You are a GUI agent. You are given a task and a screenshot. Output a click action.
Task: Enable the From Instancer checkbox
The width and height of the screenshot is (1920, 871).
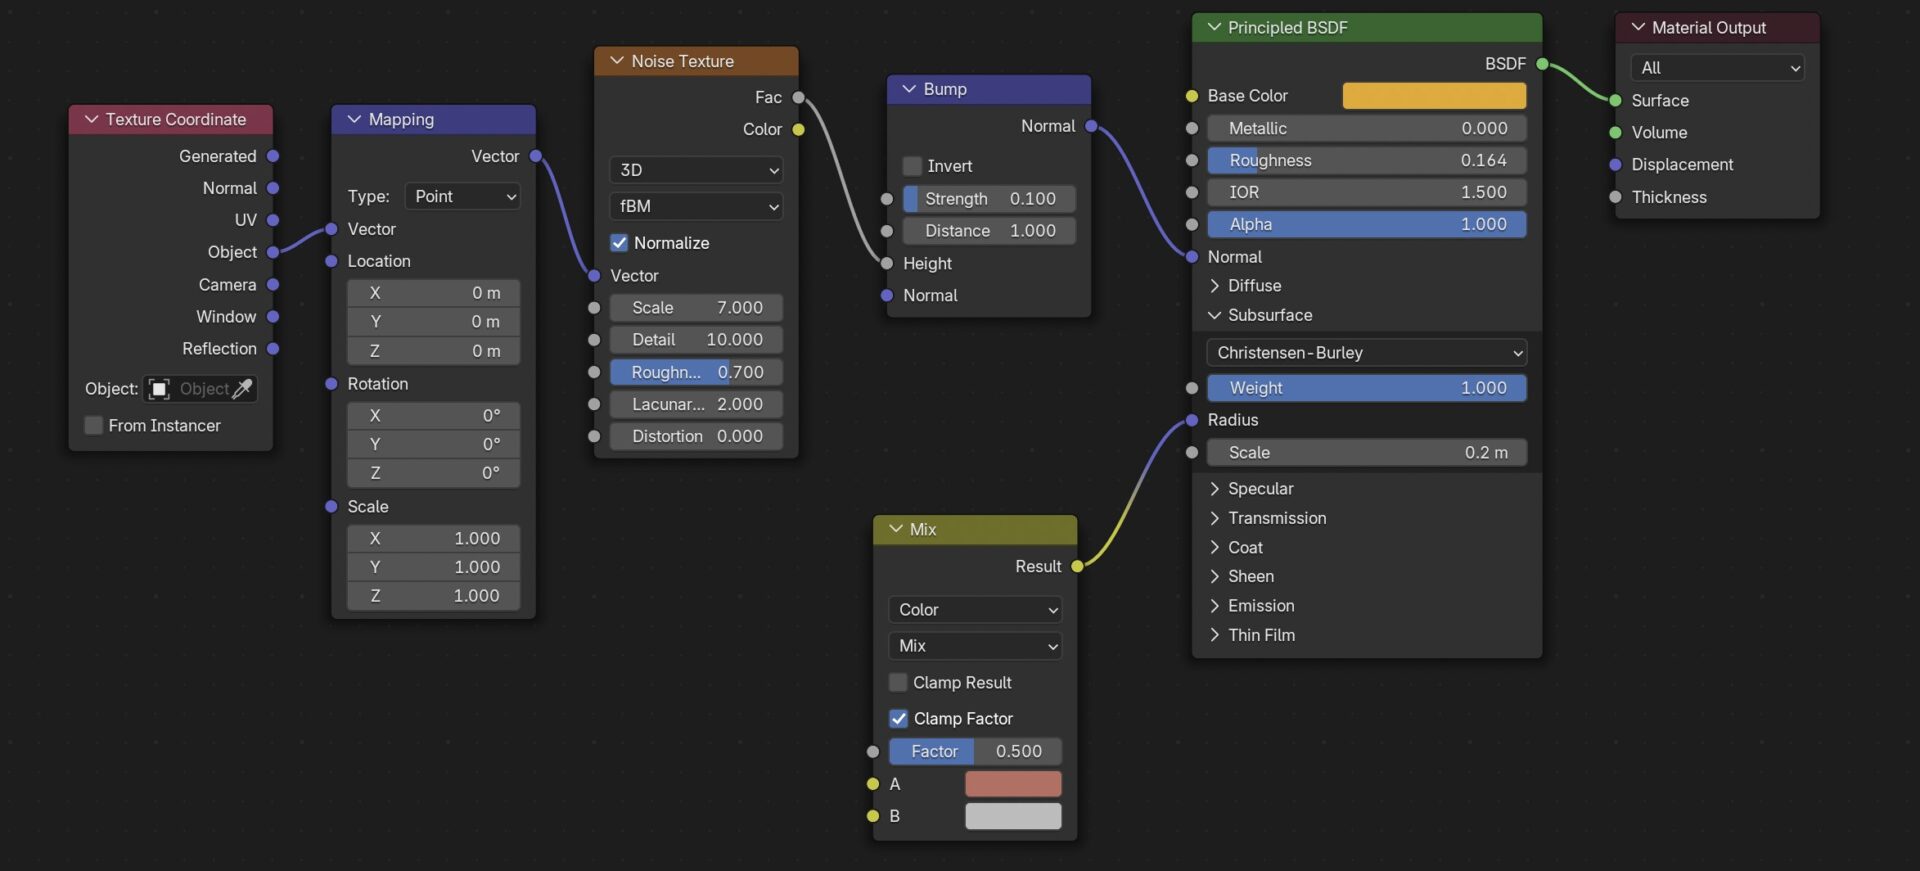click(x=94, y=425)
